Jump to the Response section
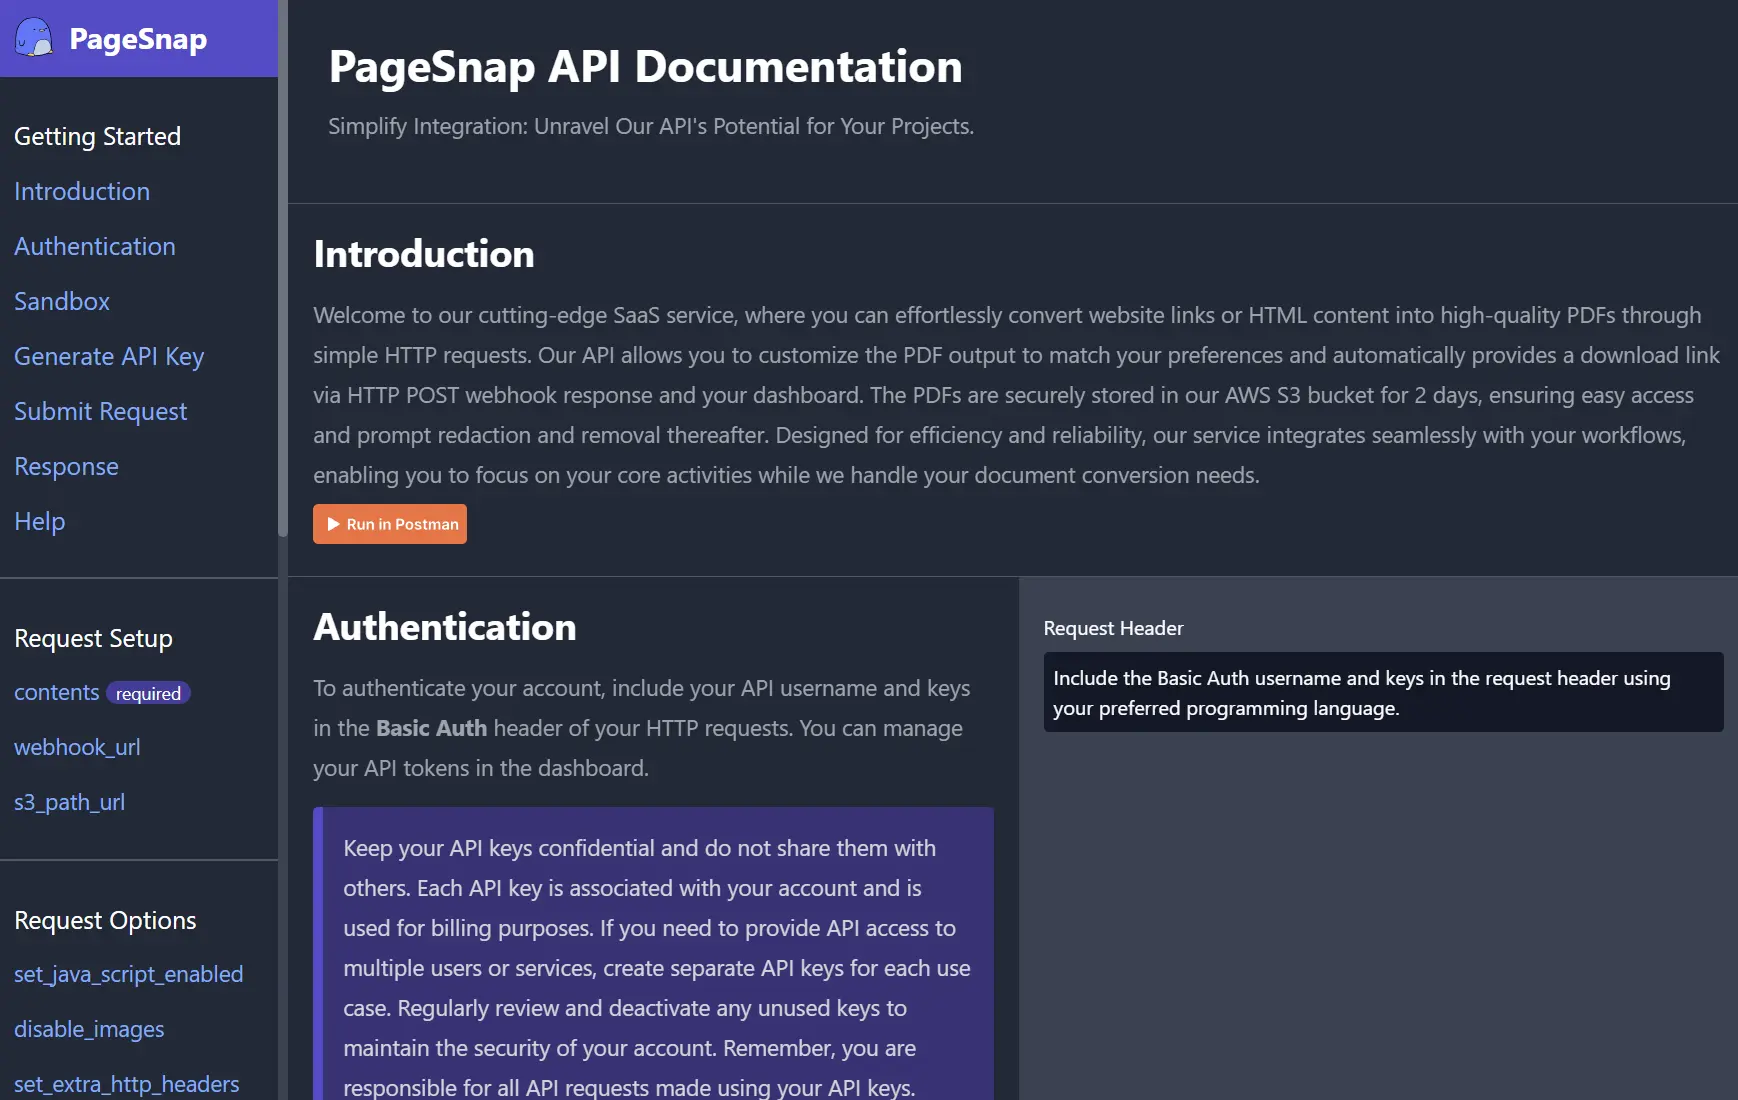This screenshot has width=1738, height=1100. [66, 466]
